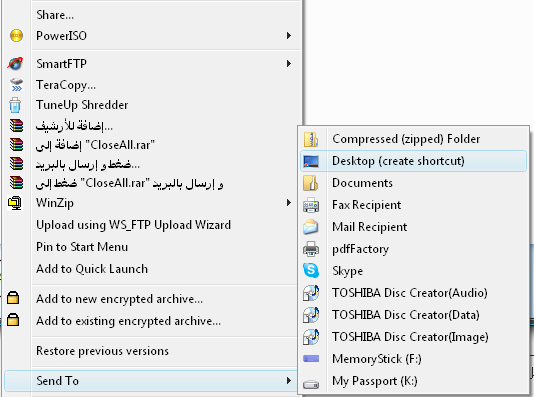Expand the SmartFTP submenu arrow
The width and height of the screenshot is (534, 397).
pos(289,63)
